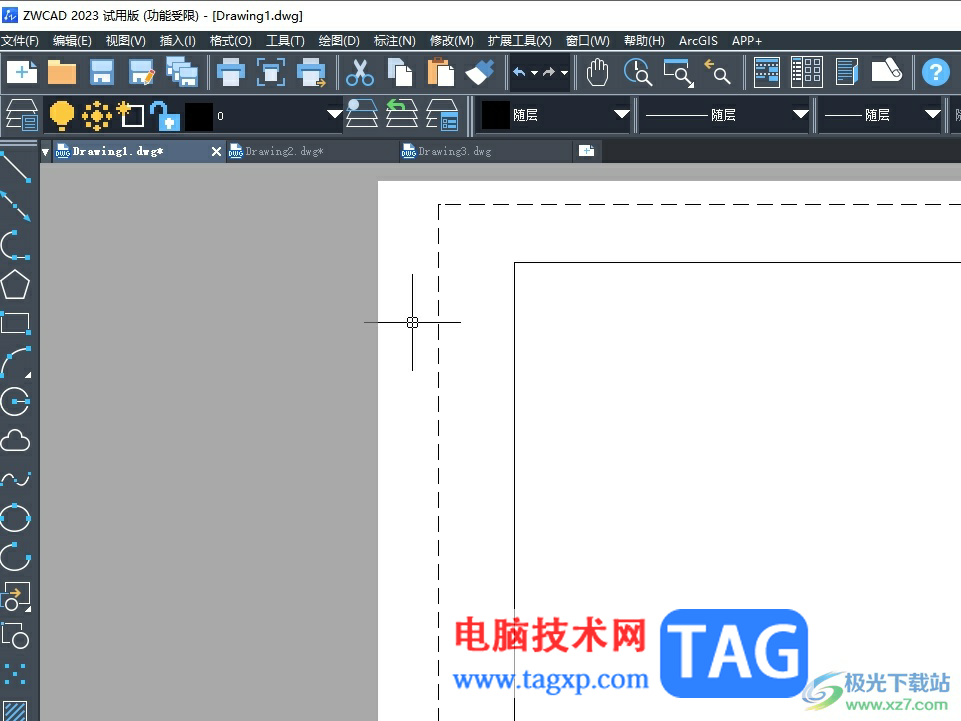Toggle layer 0 viewport freeze icon
Viewport: 961px width, 721px height.
(x=131, y=115)
